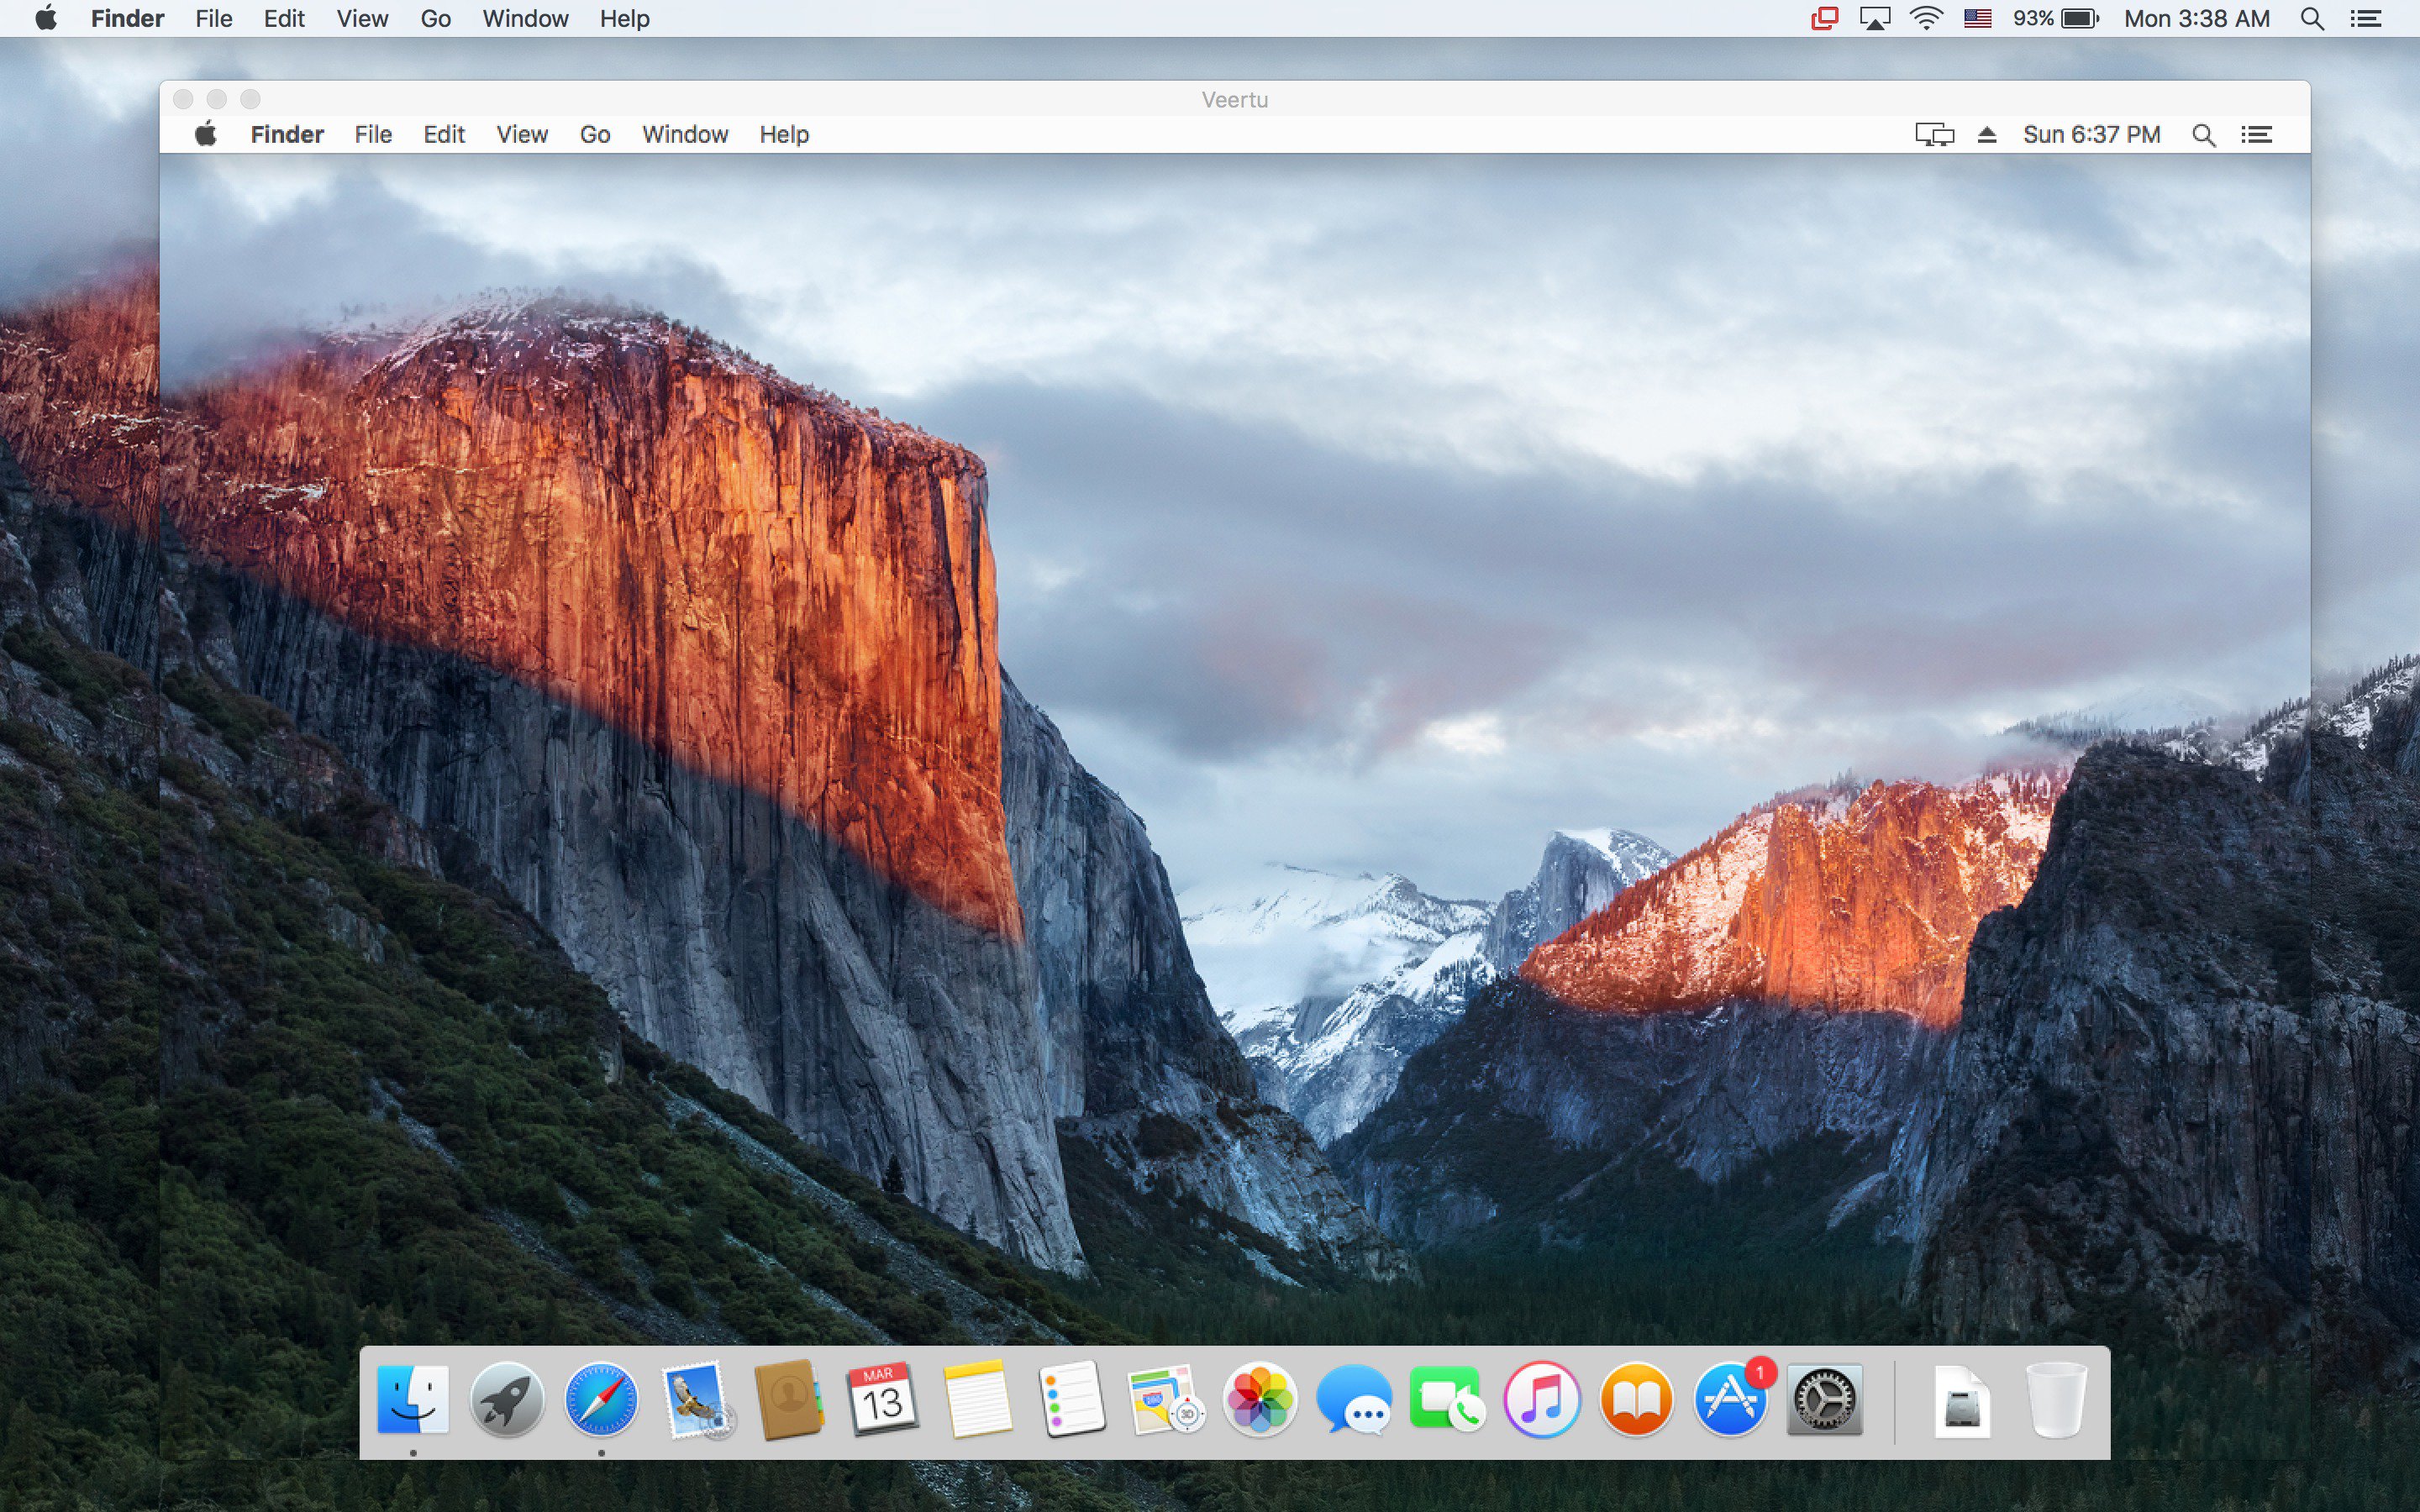Image resolution: width=2420 pixels, height=1512 pixels.
Task: Minimize the Veertu window
Action: (x=217, y=99)
